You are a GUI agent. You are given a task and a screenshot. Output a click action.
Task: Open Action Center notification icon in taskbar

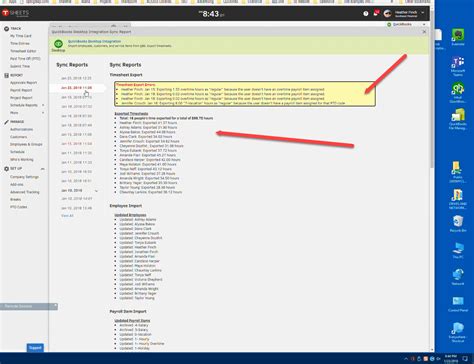(x=466, y=359)
